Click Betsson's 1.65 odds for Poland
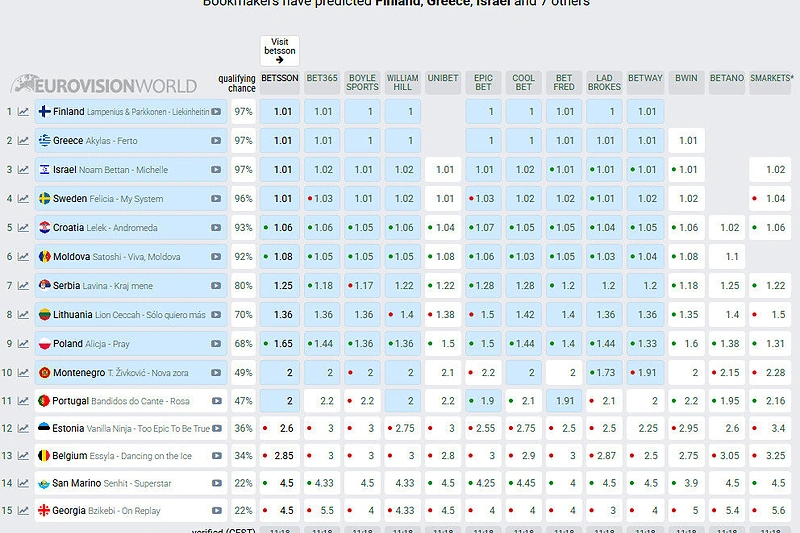 (280, 344)
